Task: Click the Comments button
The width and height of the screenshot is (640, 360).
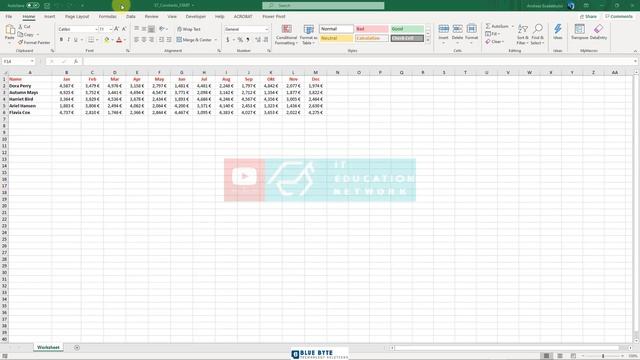Action: point(619,16)
